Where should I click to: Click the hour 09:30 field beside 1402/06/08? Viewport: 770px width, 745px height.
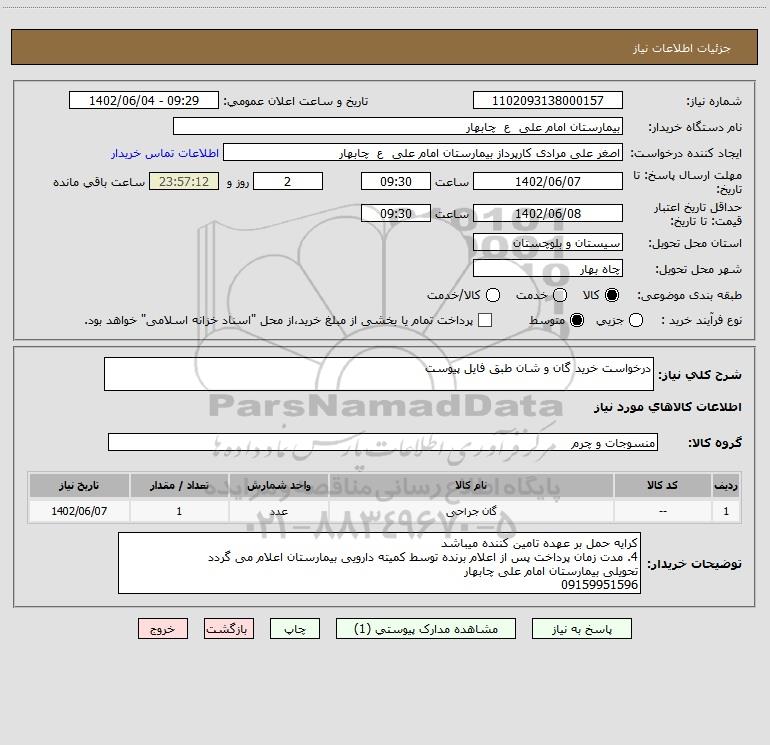(396, 213)
